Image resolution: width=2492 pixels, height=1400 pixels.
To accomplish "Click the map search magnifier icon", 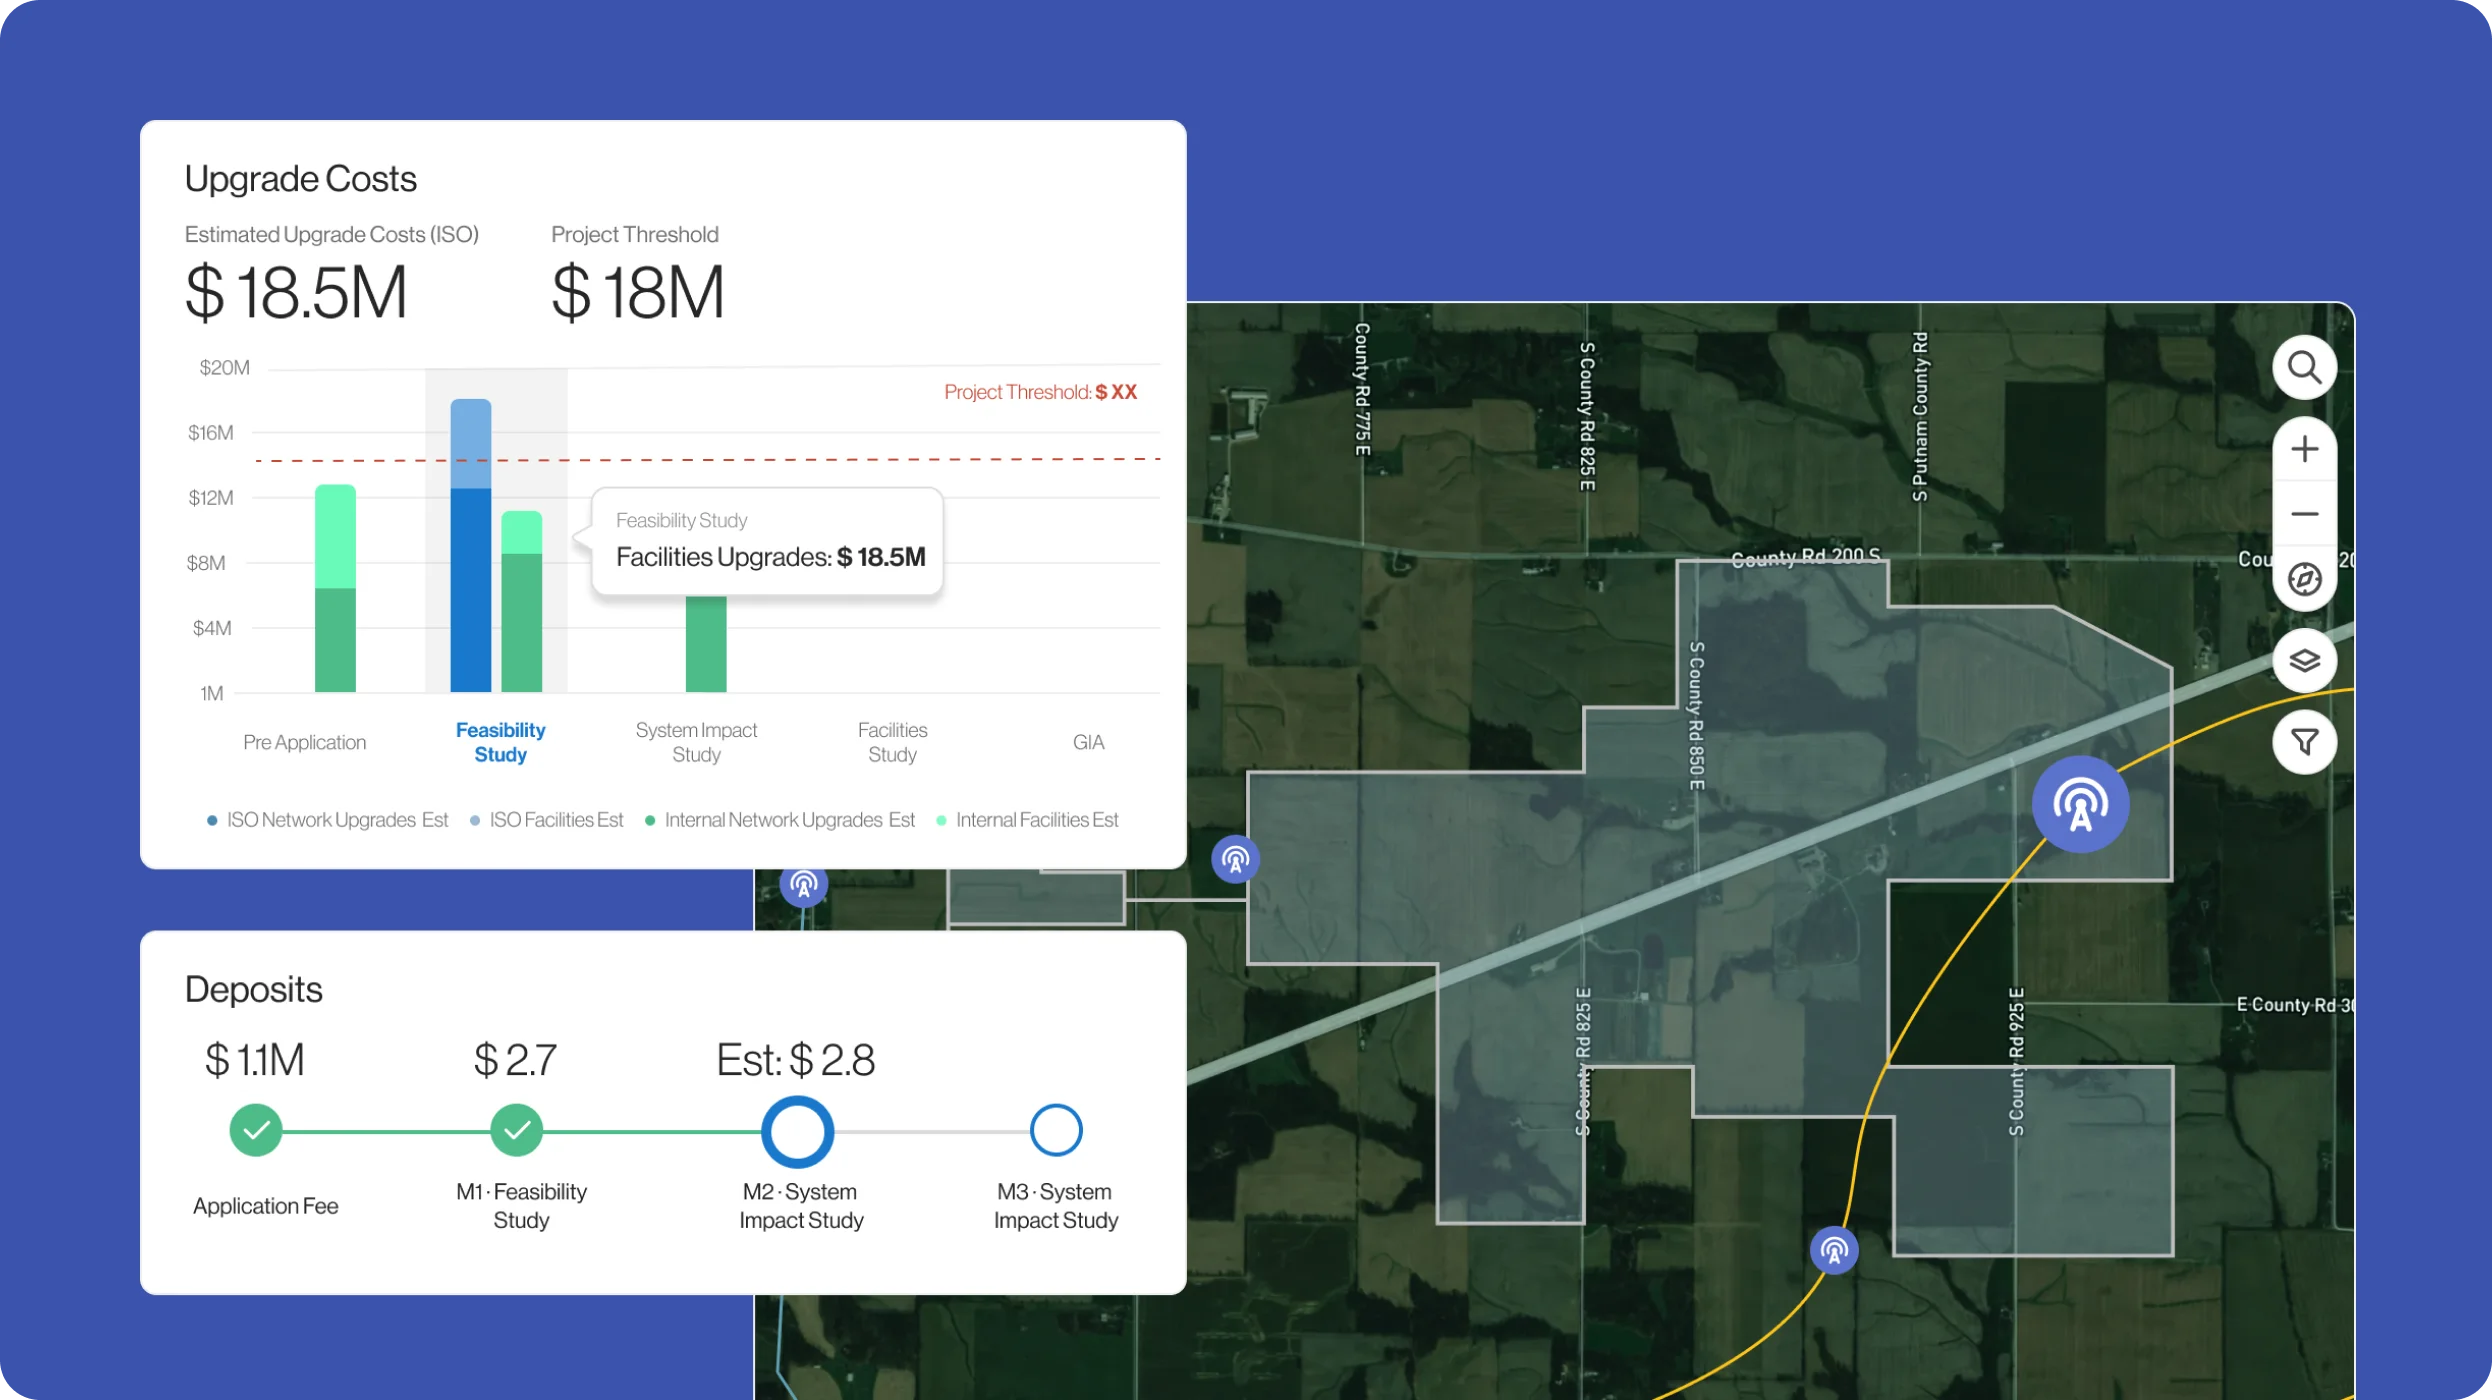I will [2304, 368].
